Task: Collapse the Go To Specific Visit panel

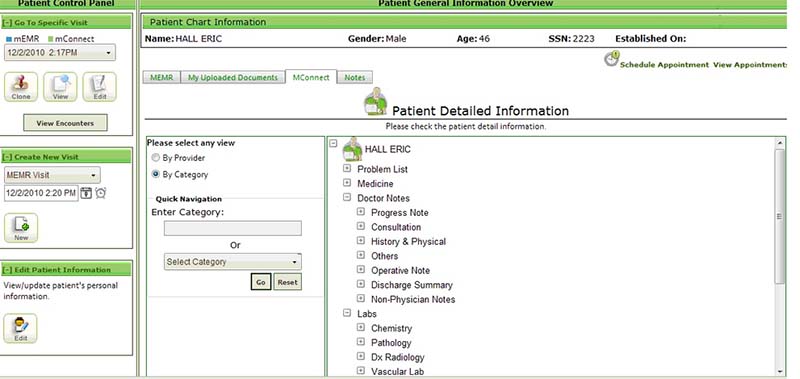Action: [x=7, y=23]
